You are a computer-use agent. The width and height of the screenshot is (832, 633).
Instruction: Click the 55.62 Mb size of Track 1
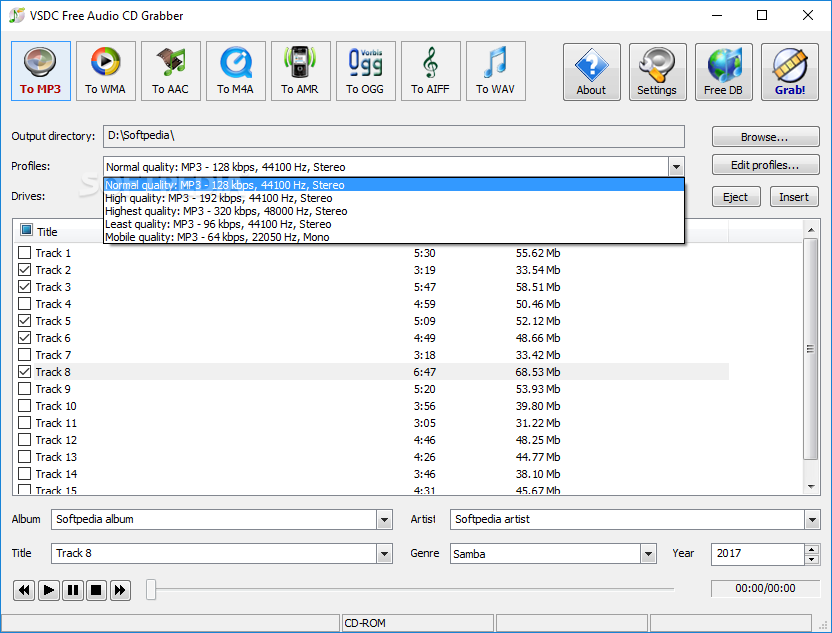tap(538, 253)
